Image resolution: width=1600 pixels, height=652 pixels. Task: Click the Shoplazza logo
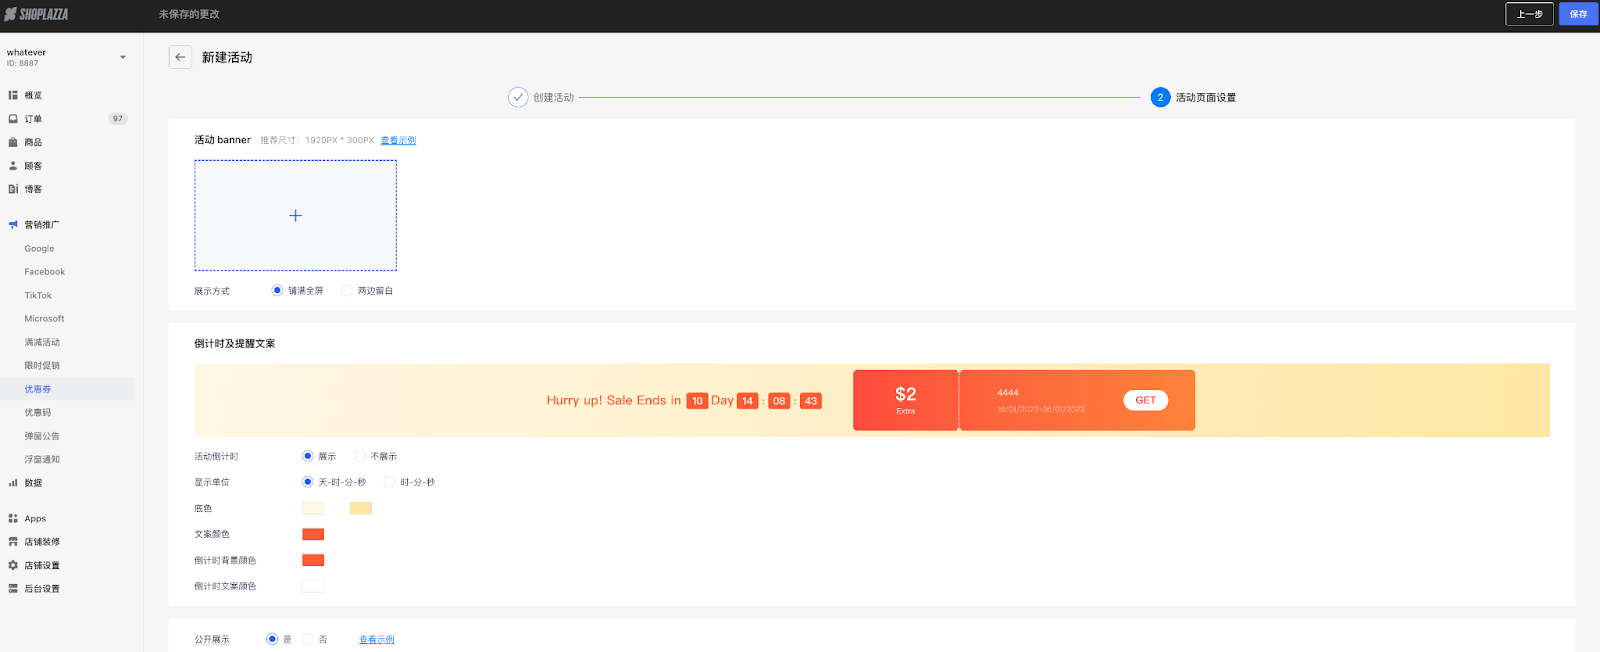pos(37,14)
